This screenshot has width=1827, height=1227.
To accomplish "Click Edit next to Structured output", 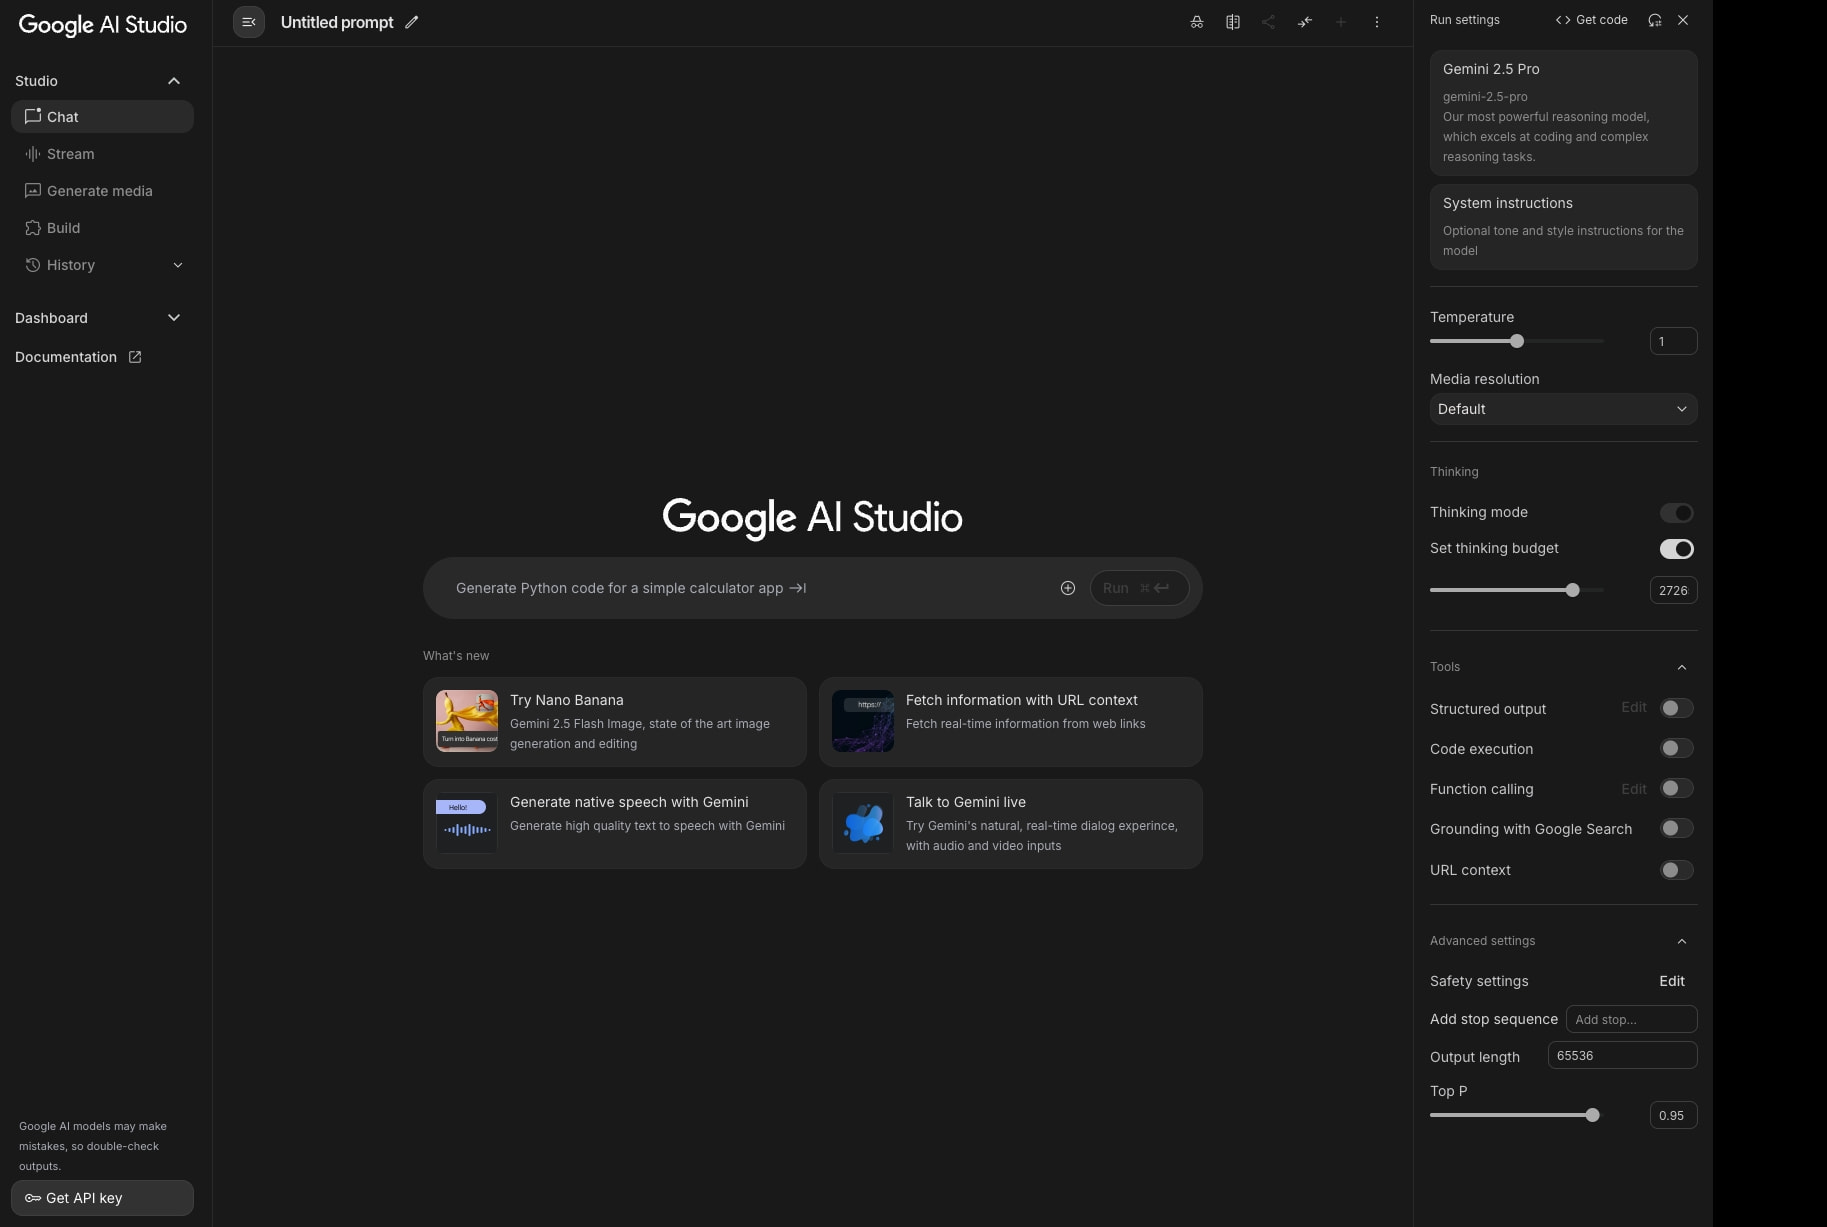I will (1634, 707).
